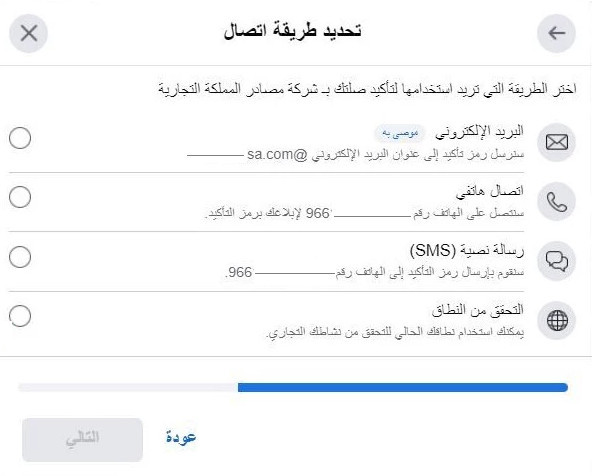Click the disabled التالي (Next) button
This screenshot has width=592, height=476.
82,440
